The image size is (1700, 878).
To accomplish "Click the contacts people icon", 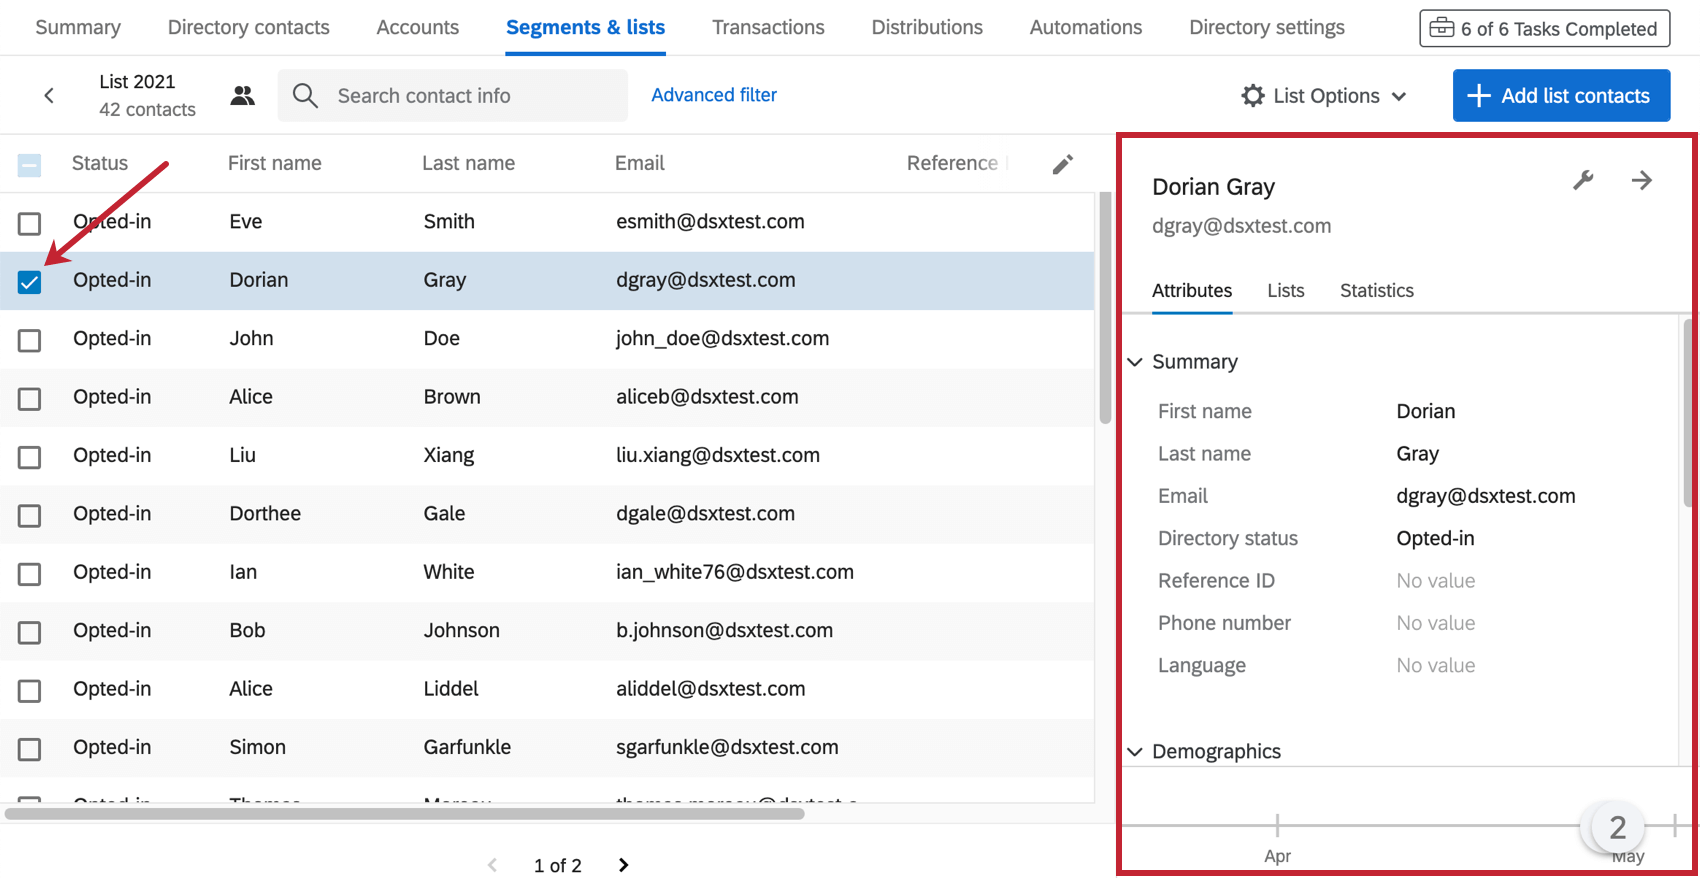I will tap(242, 96).
